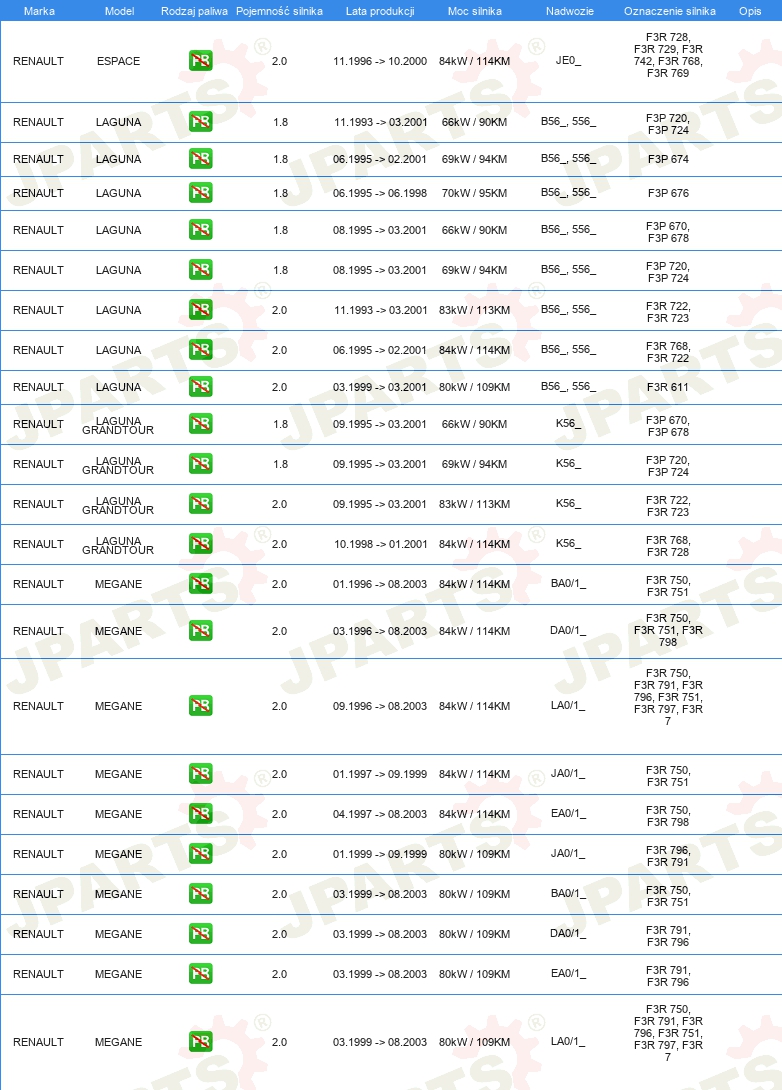This screenshot has width=782, height=1090.
Task: Click fuel icon for Laguna Grandtour 83kW row
Action: pos(200,504)
